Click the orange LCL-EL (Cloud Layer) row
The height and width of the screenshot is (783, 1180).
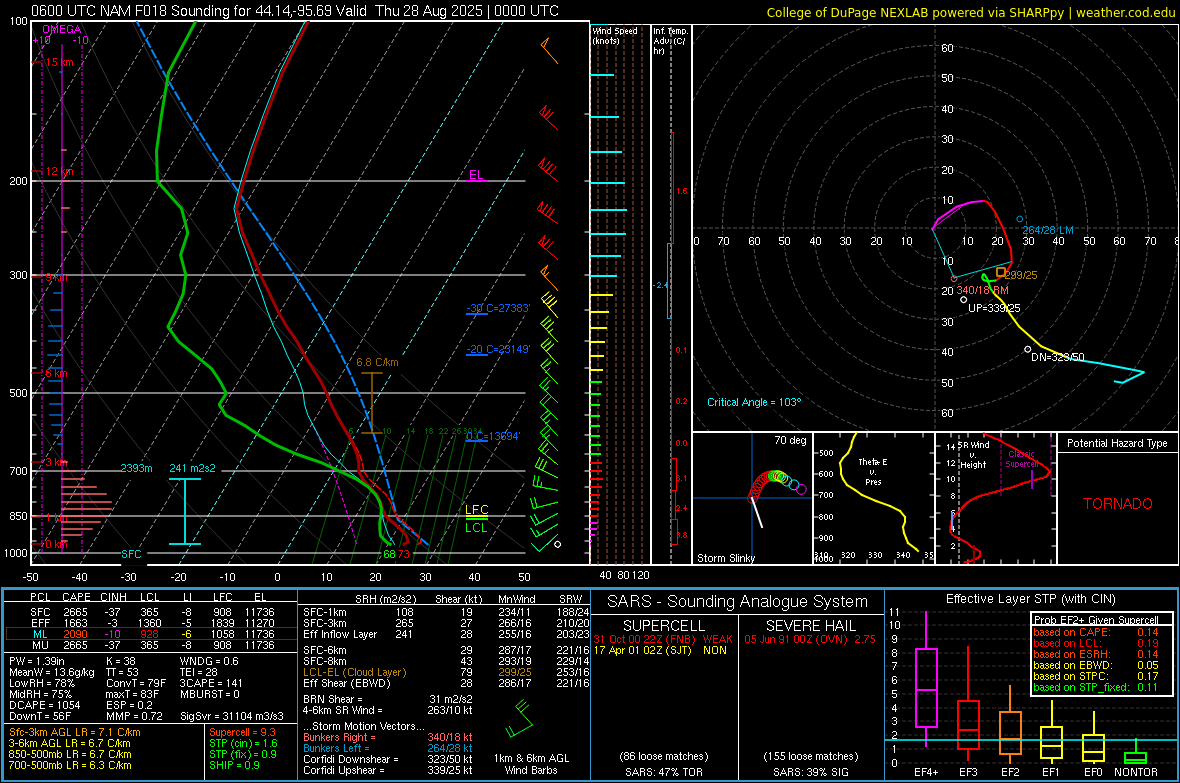point(446,672)
